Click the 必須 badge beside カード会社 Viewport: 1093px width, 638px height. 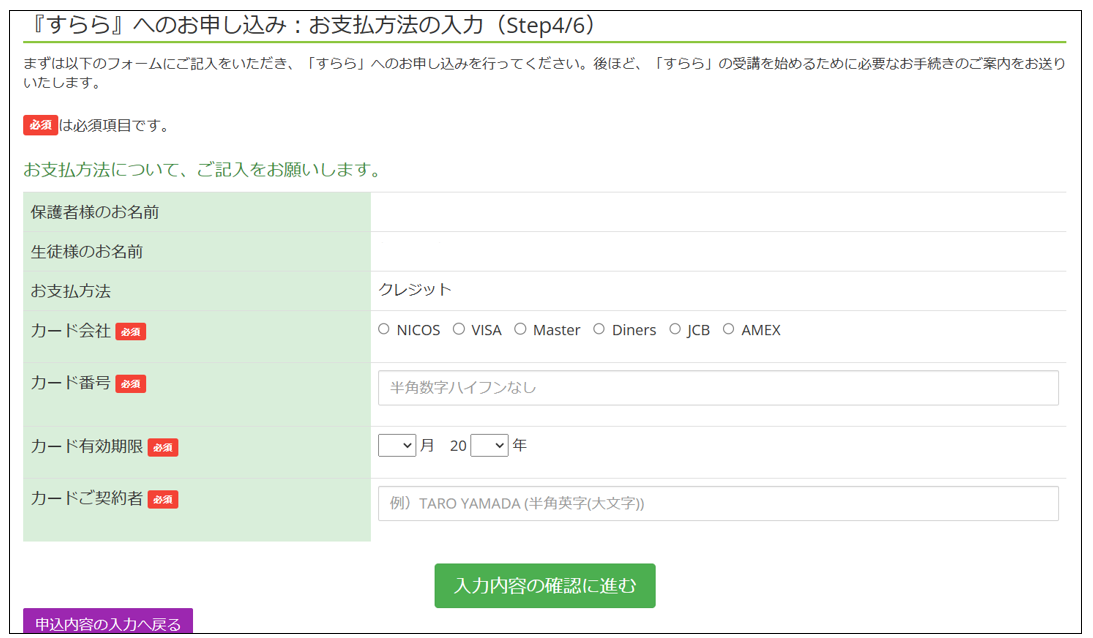pos(130,332)
